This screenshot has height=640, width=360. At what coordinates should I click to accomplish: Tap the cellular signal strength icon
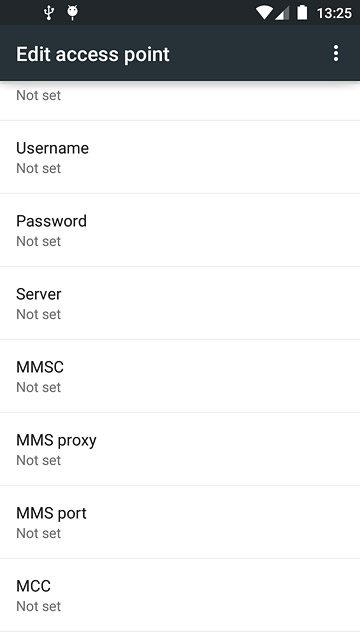282,13
